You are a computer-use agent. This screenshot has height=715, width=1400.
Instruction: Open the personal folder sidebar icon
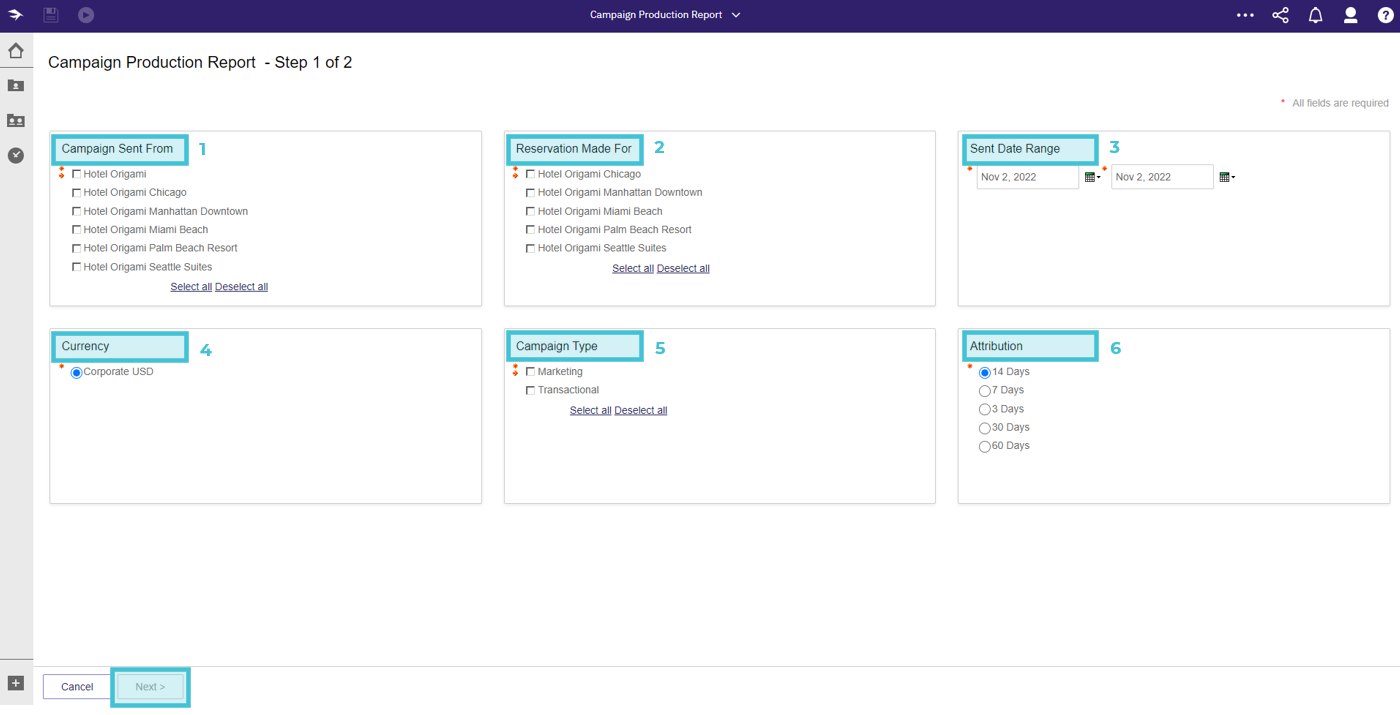(x=16, y=86)
